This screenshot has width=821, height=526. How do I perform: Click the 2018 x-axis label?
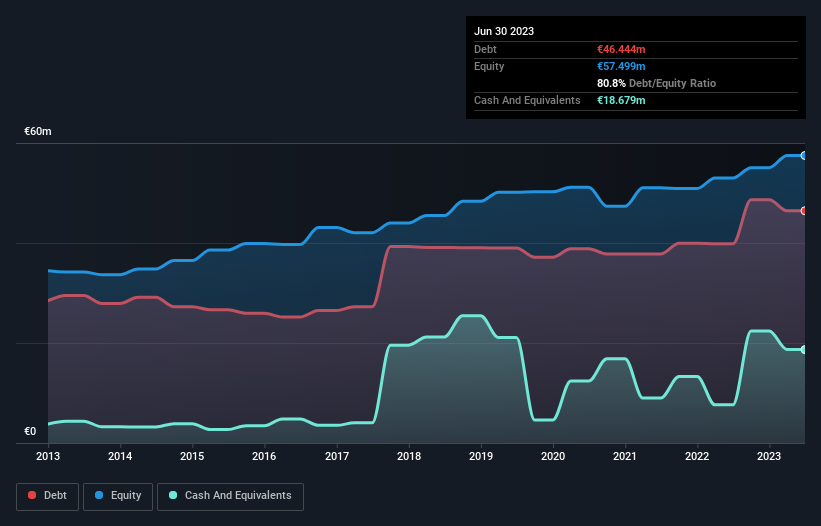409,456
